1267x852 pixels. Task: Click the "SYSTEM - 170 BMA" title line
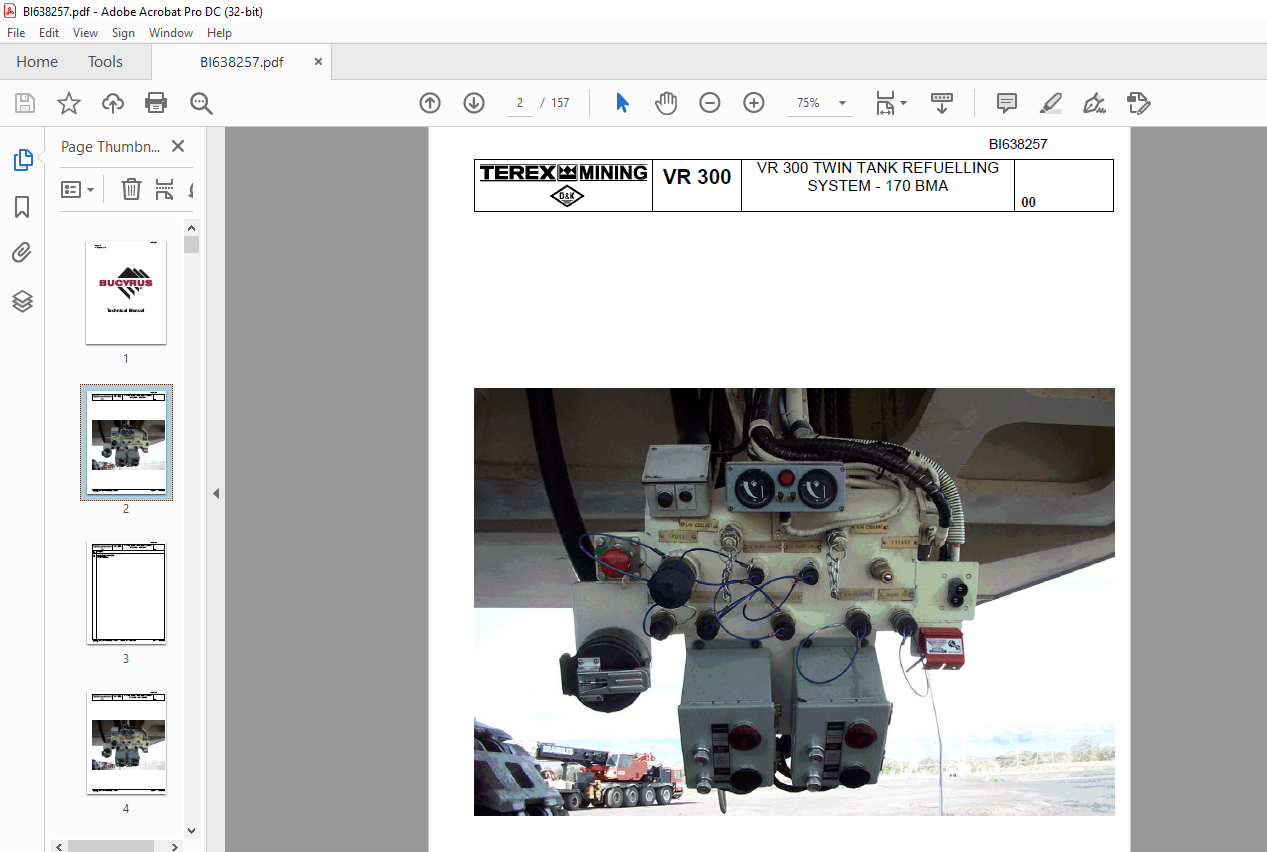coord(878,186)
